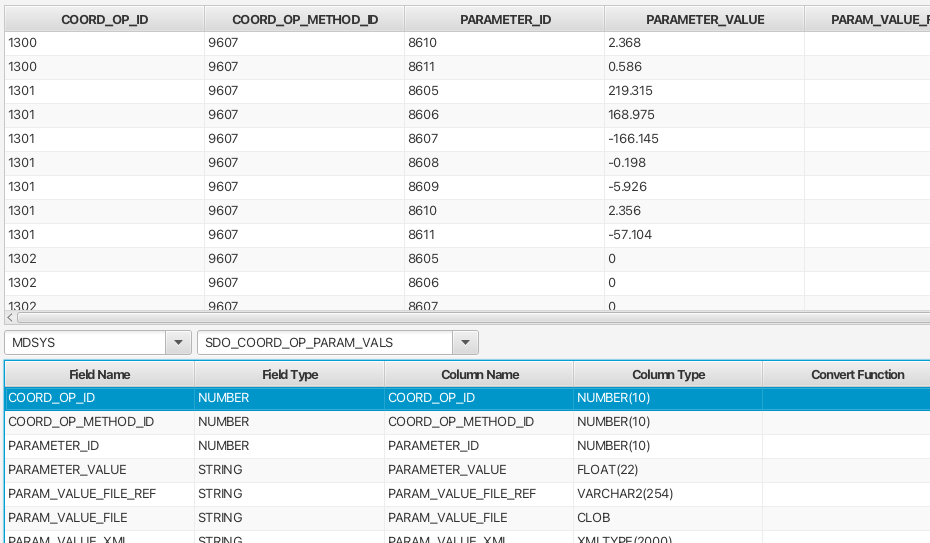
Task: Select the Field Name column header
Action: [x=99, y=375]
